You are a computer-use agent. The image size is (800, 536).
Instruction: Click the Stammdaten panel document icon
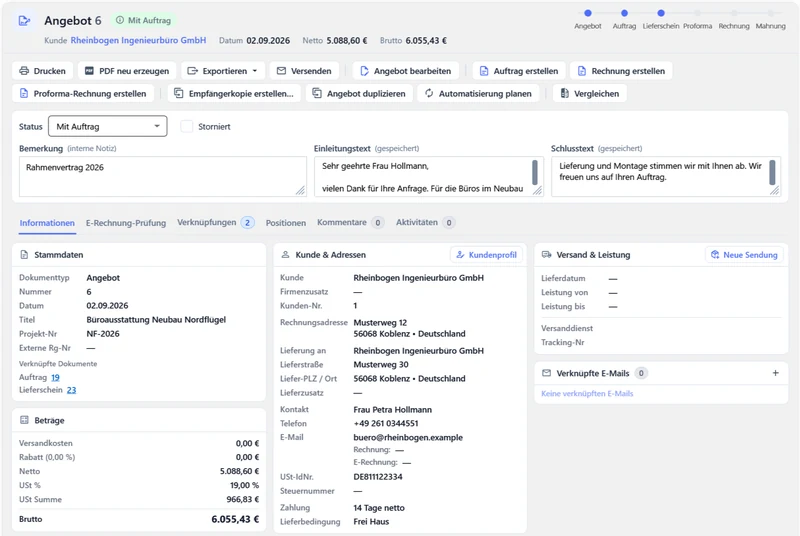[24, 254]
